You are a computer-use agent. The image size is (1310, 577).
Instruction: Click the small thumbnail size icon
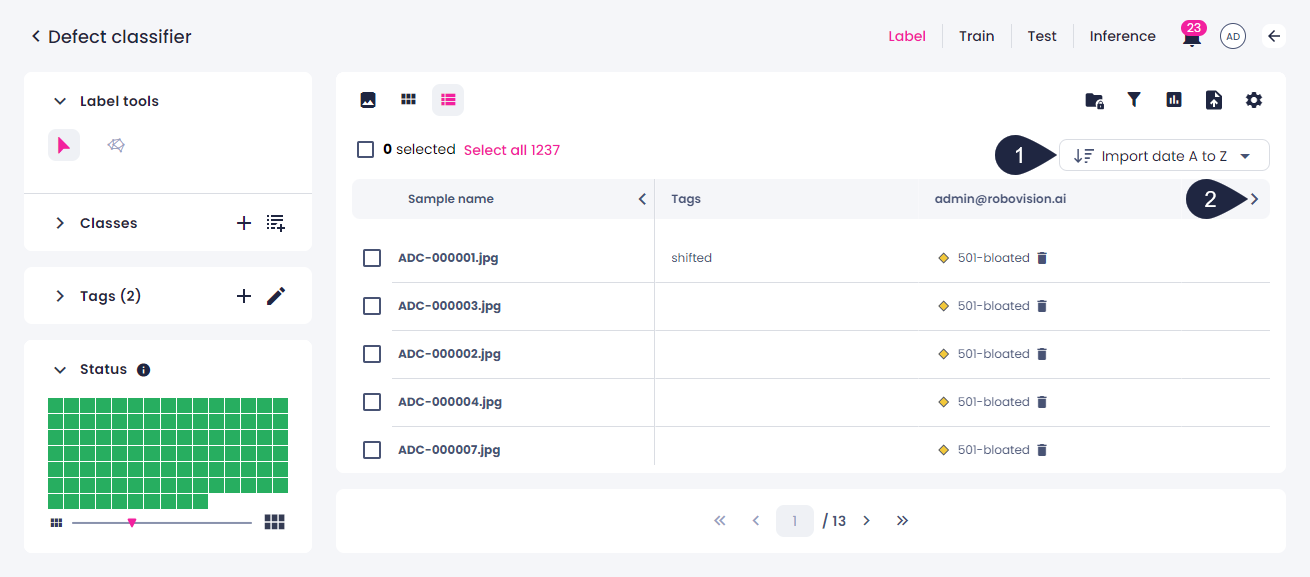(x=56, y=522)
